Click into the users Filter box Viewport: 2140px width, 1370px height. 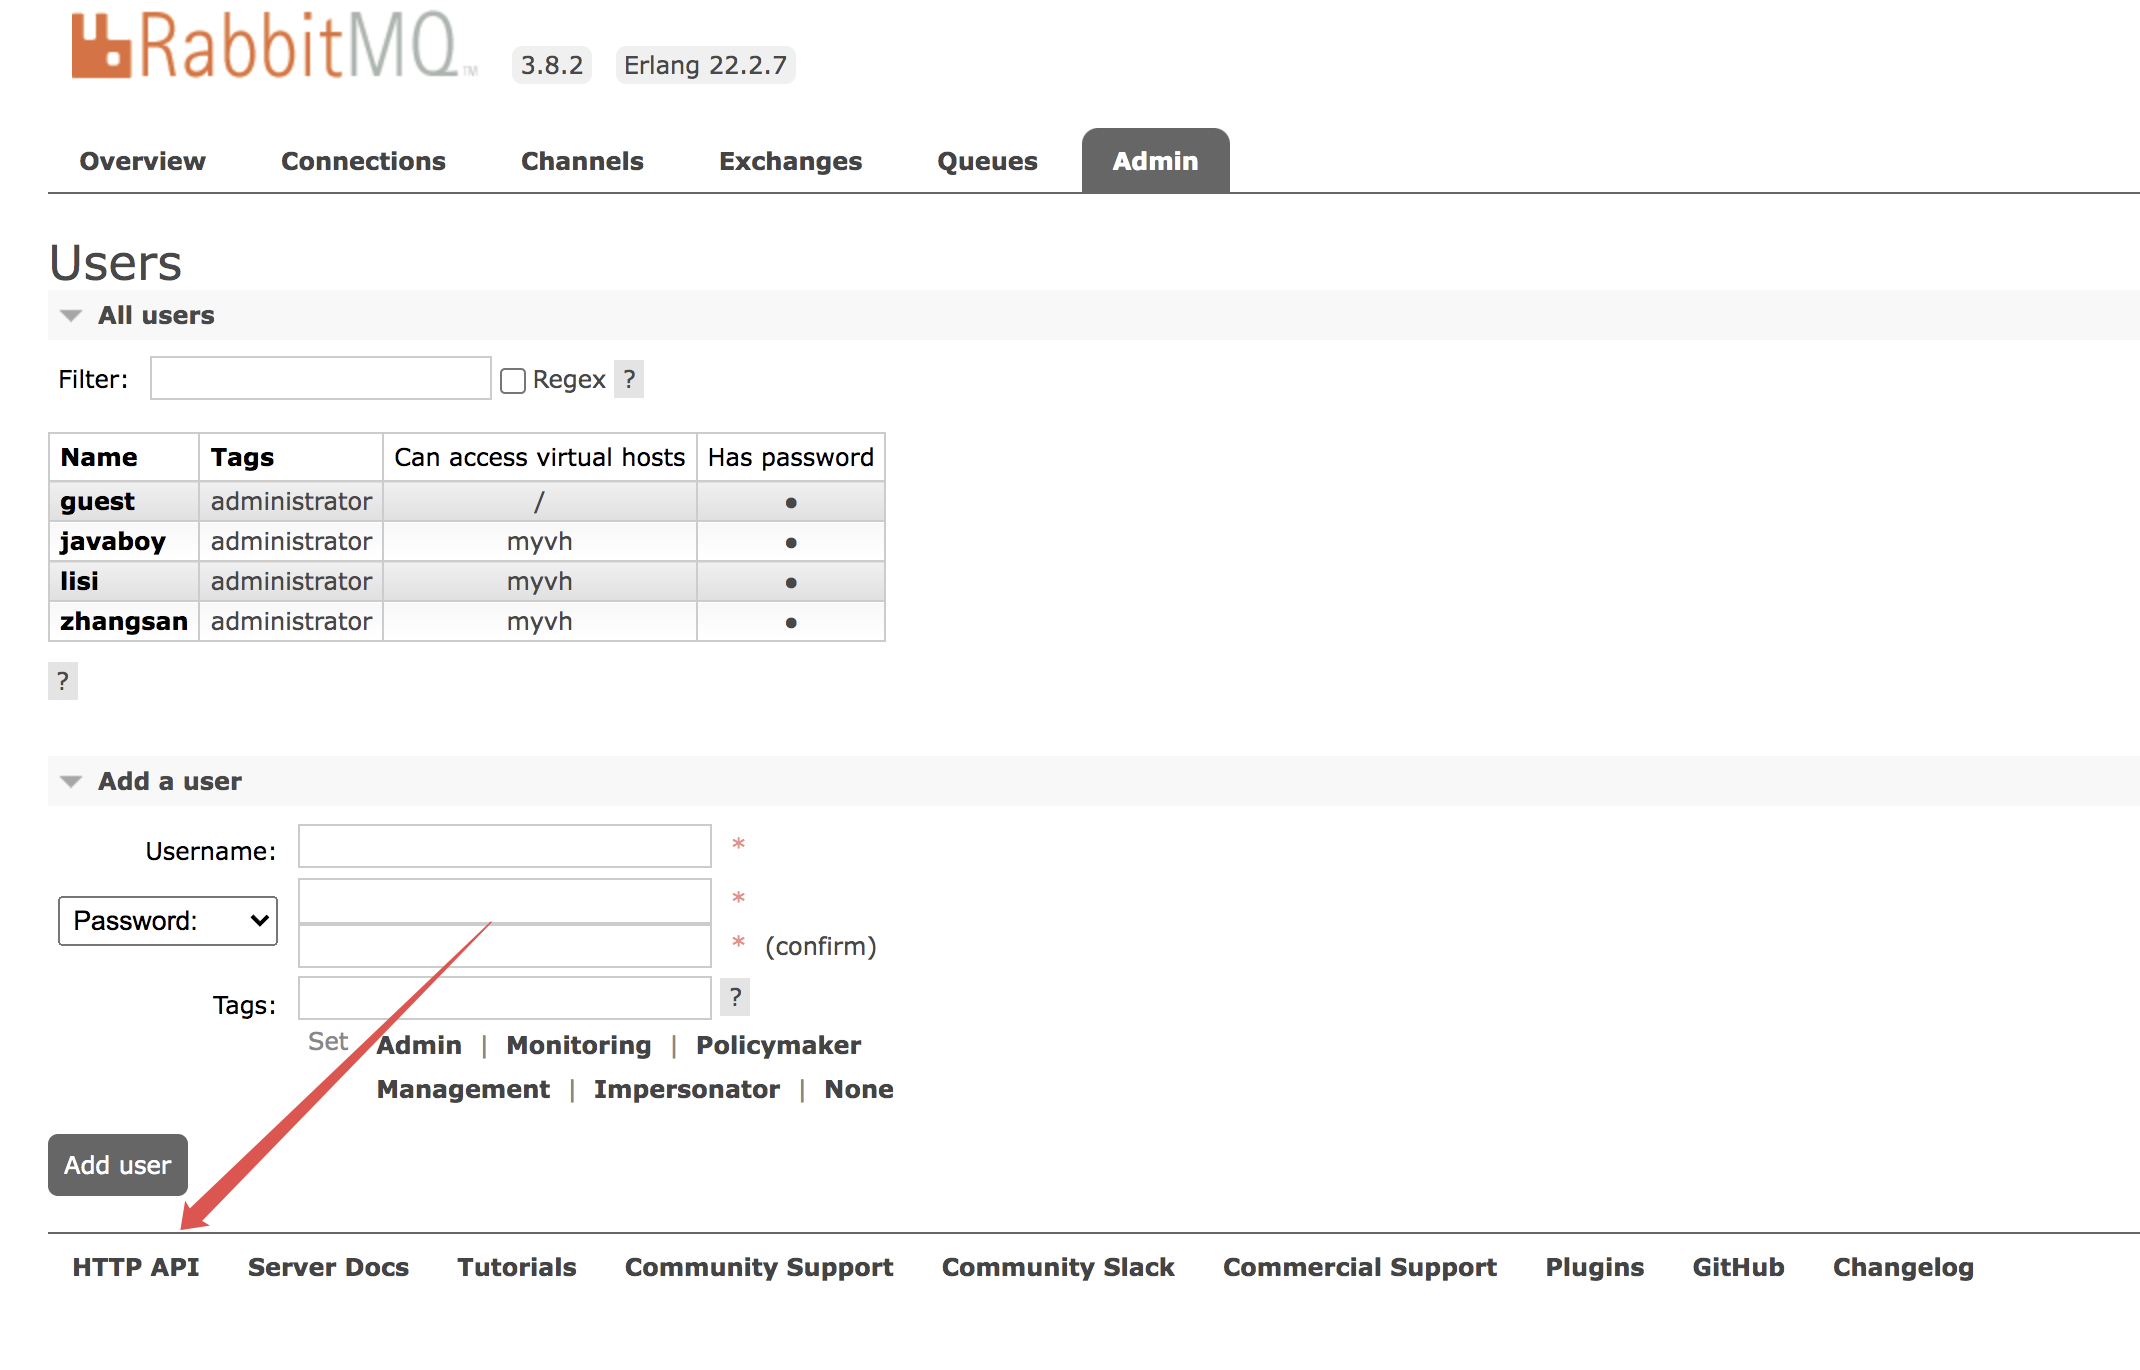pos(320,379)
